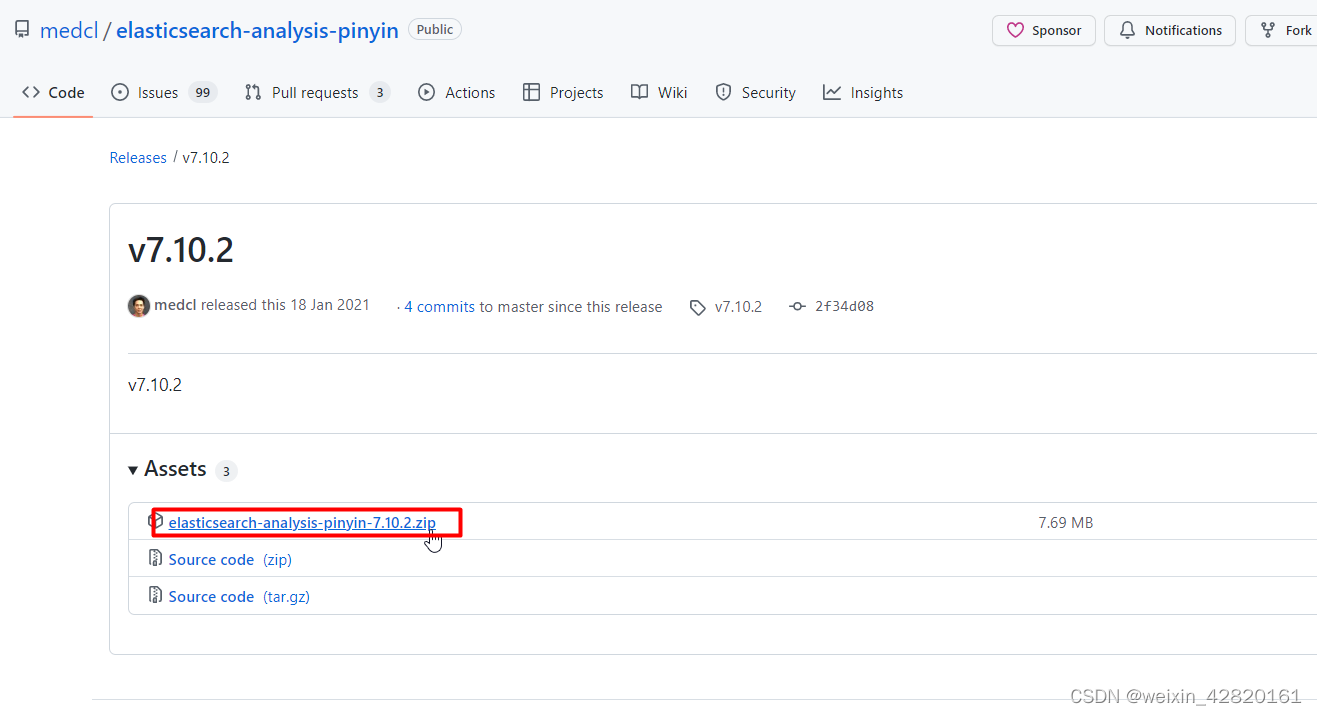Image resolution: width=1317 pixels, height=715 pixels.
Task: Open the elasticsearch-analysis-pinyin repository link
Action: click(x=257, y=30)
